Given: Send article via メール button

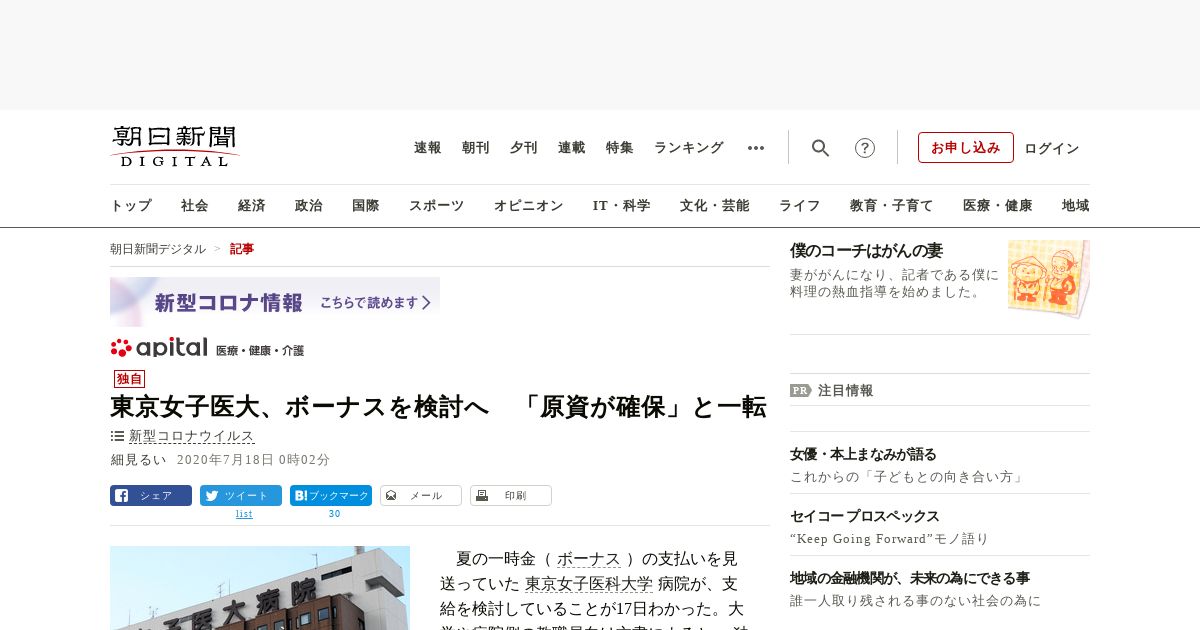Looking at the screenshot, I should pyautogui.click(x=421, y=495).
